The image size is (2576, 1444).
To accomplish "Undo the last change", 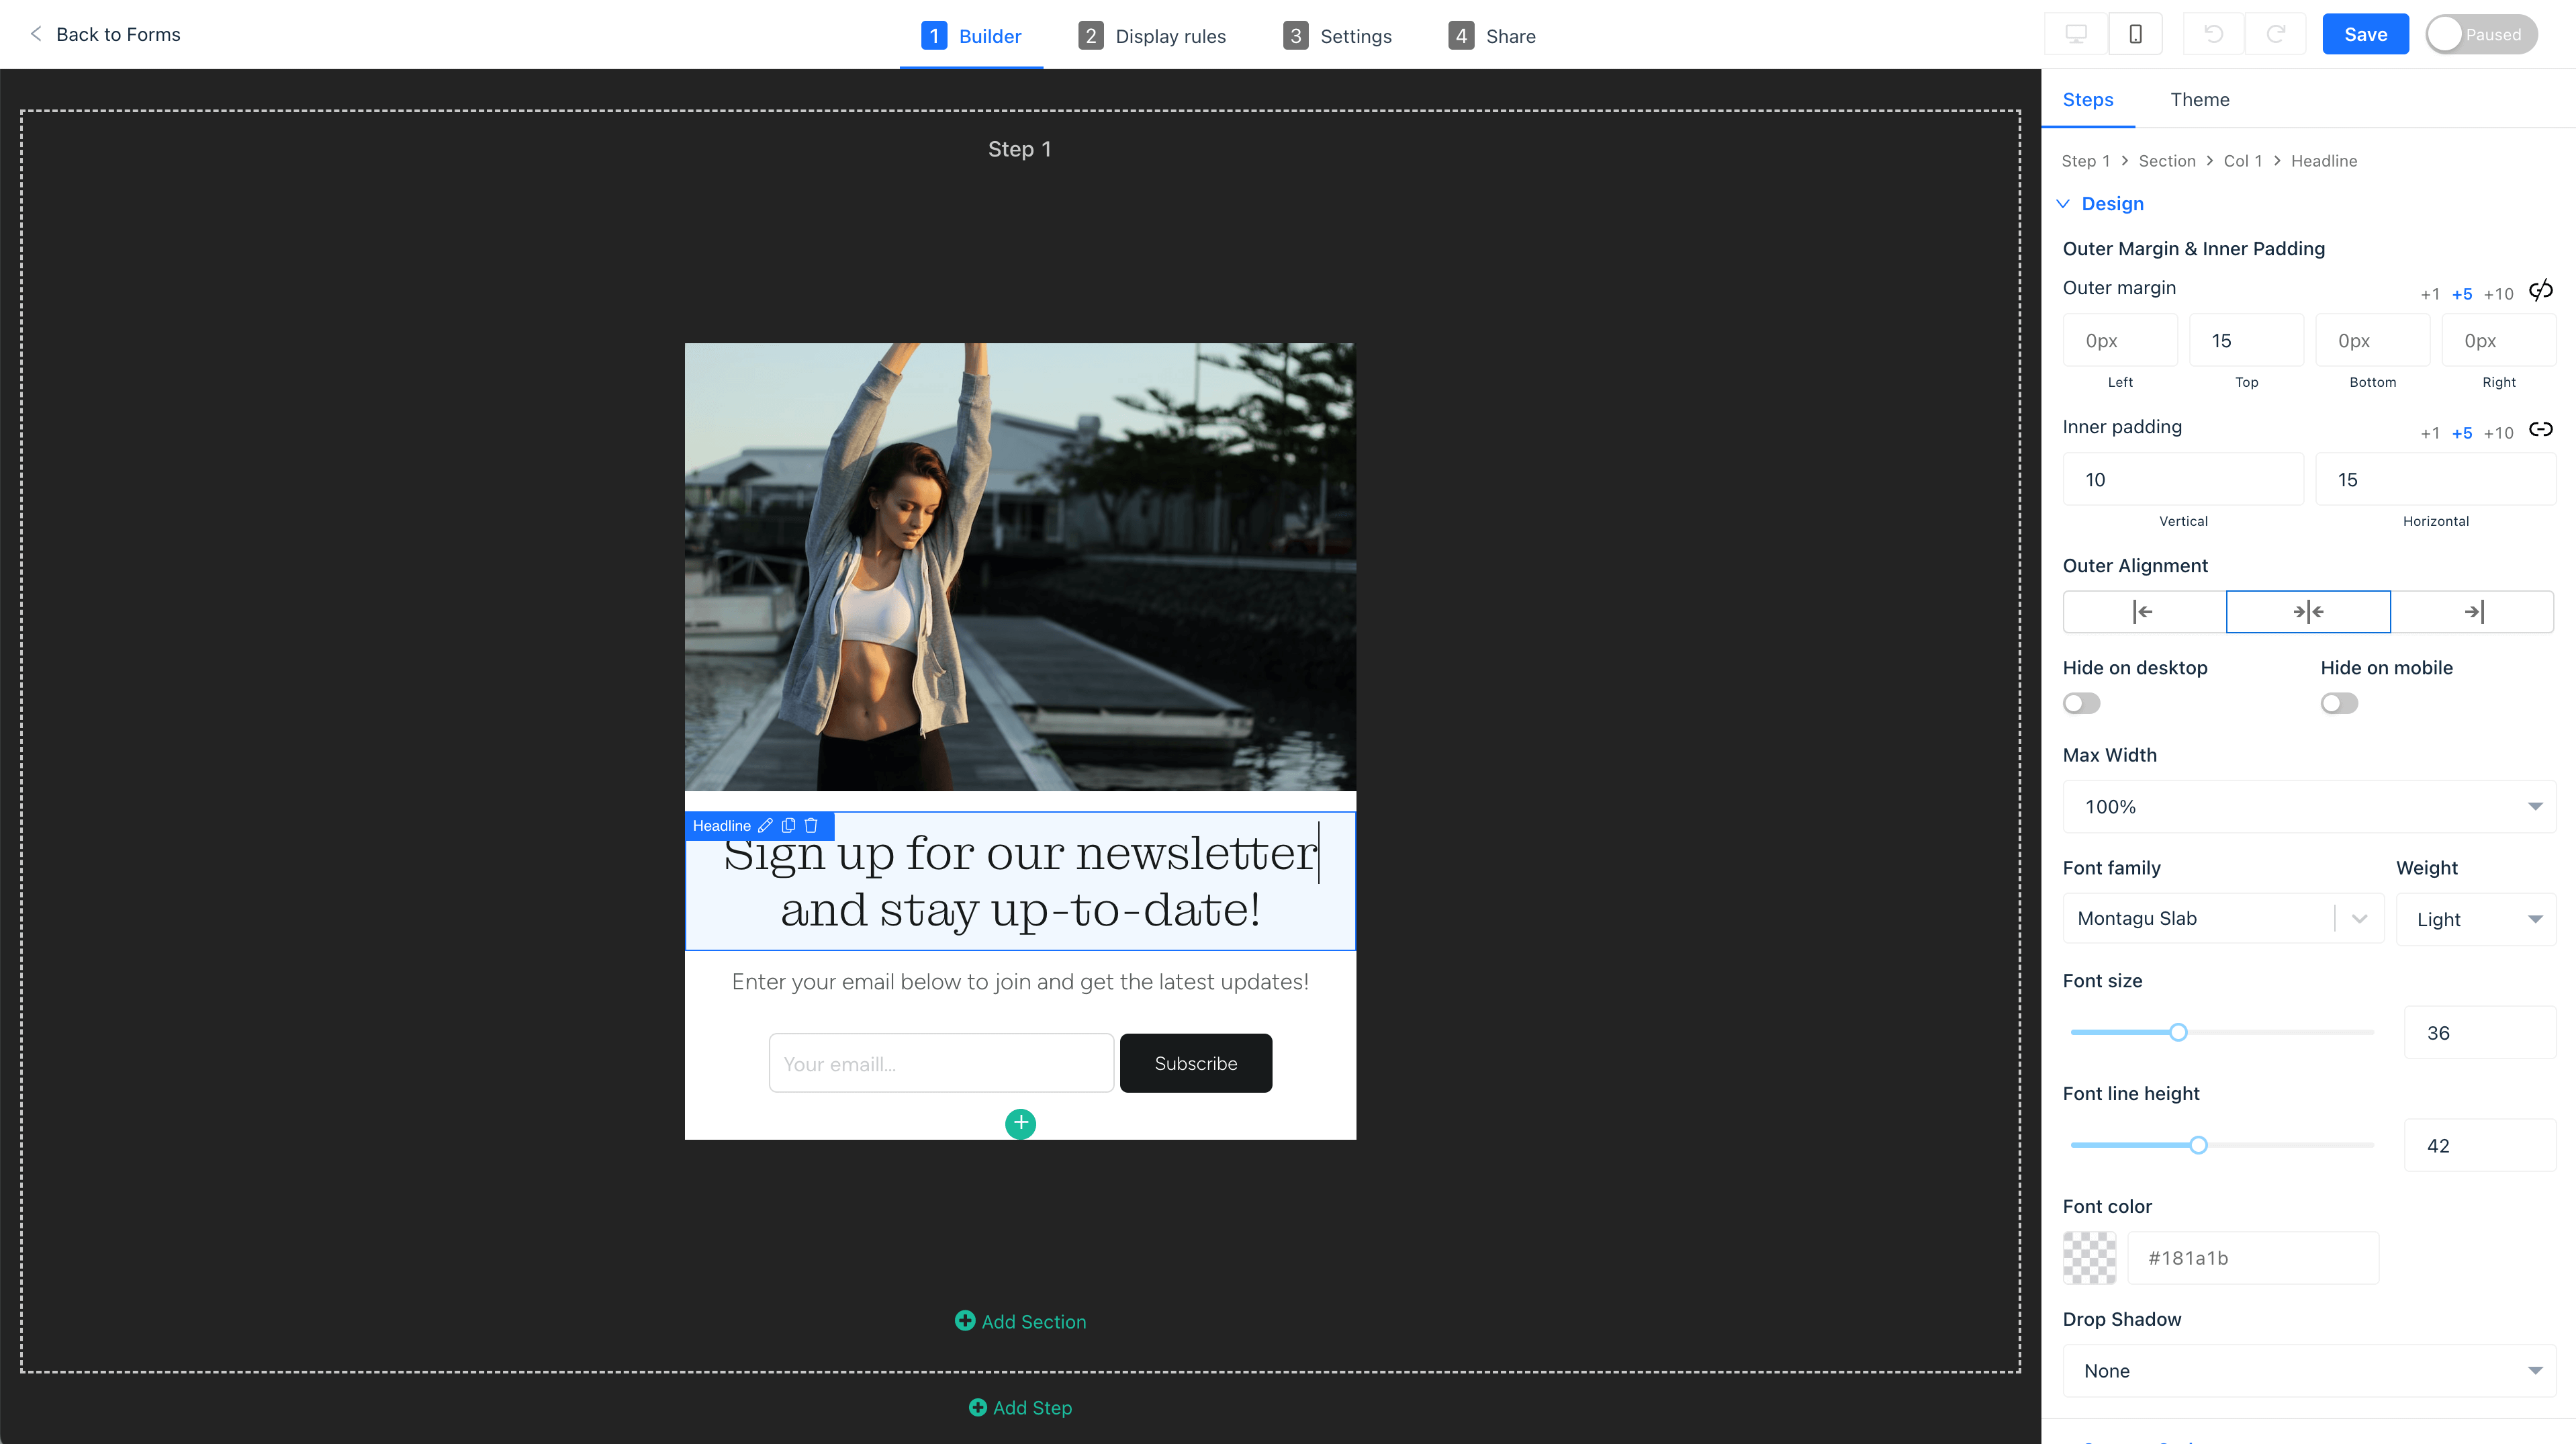I will click(2213, 33).
